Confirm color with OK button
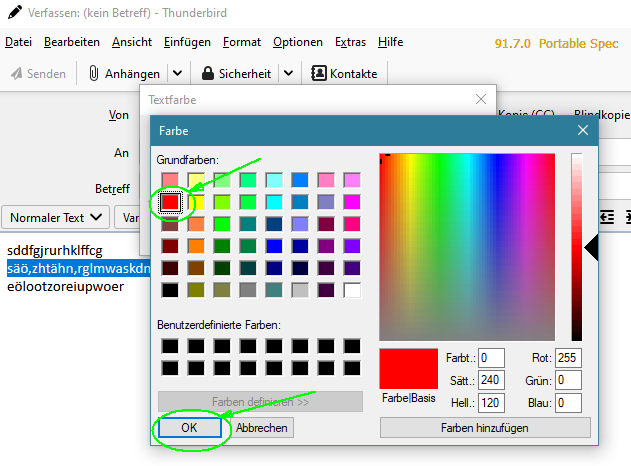This screenshot has height=466, width=631. 190,428
